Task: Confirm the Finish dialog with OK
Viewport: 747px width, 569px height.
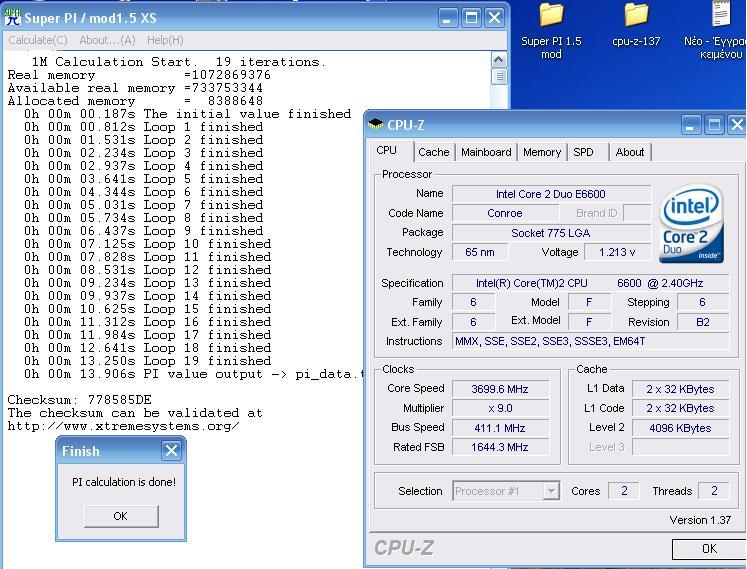Action: click(x=121, y=516)
